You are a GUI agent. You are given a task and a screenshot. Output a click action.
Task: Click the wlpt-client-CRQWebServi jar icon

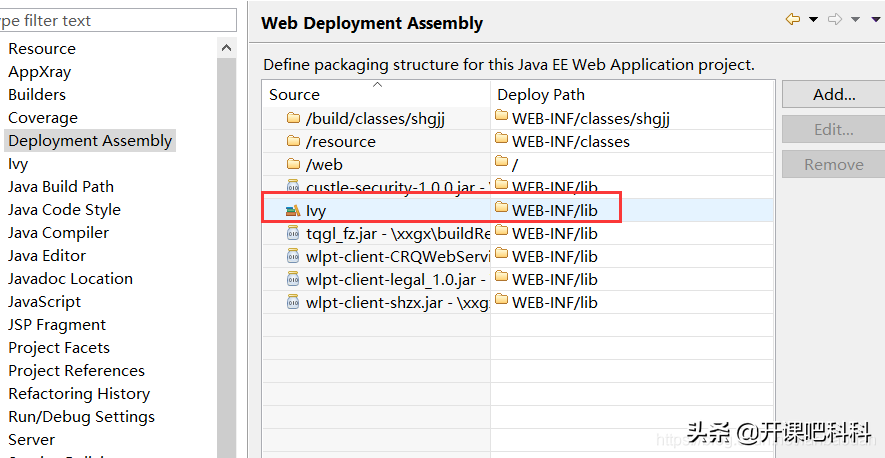[x=293, y=256]
